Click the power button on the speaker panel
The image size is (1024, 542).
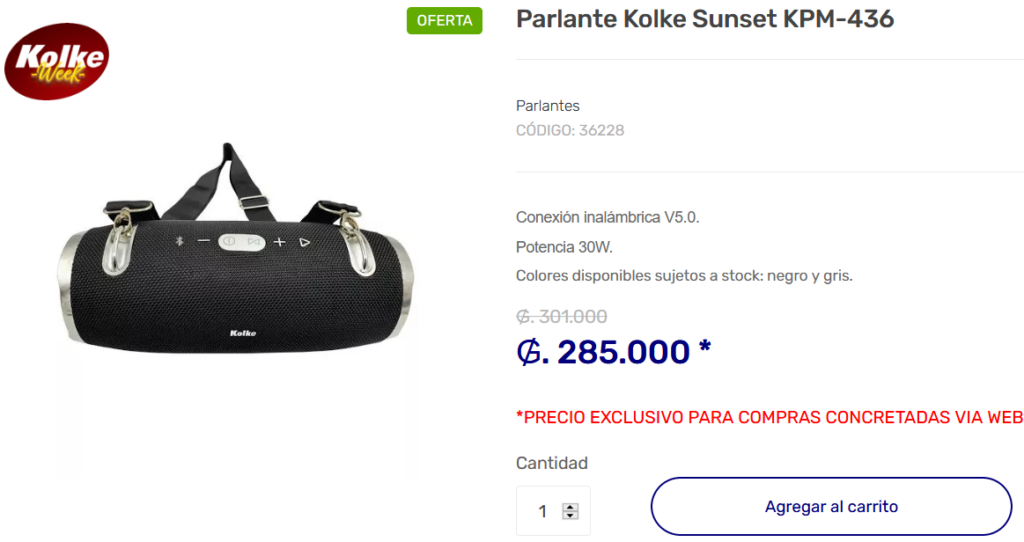click(229, 241)
